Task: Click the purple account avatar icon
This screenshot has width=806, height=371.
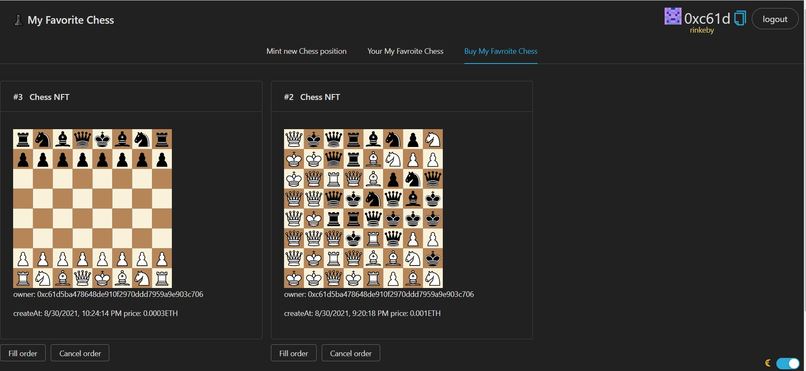Action: (x=673, y=16)
